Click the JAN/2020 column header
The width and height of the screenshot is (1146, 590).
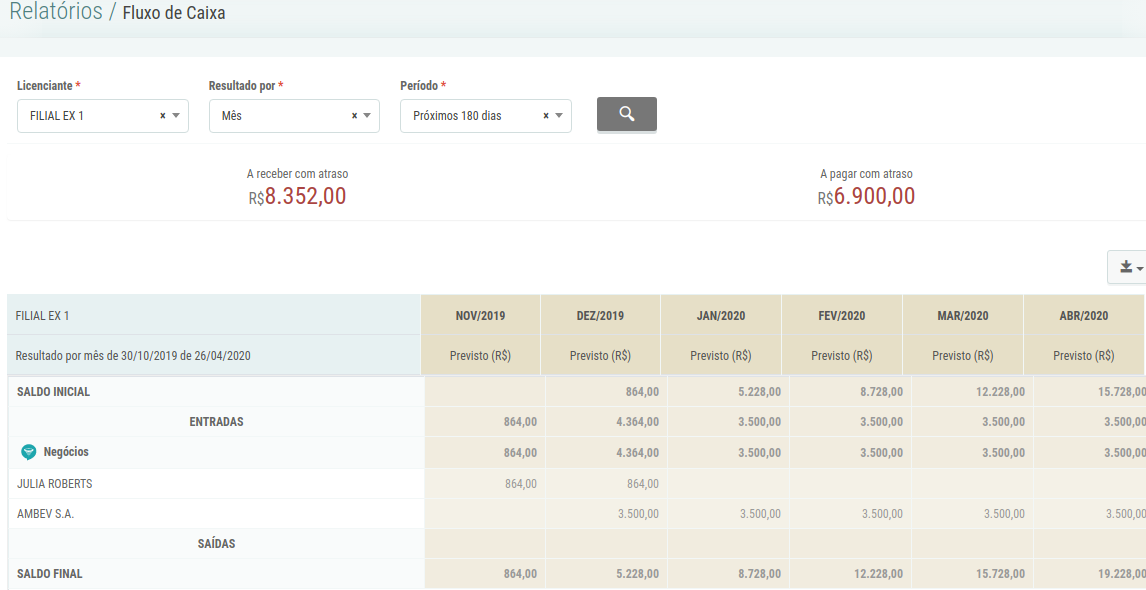point(721,316)
